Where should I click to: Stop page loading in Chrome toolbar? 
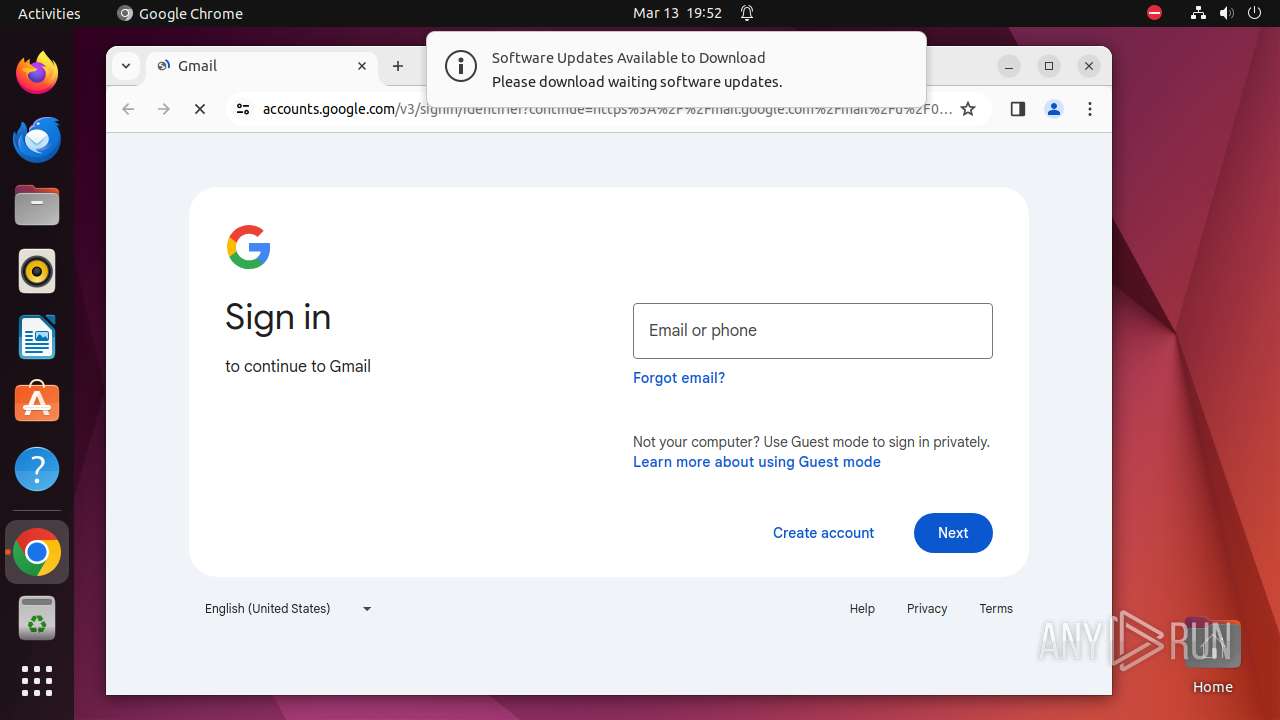click(200, 109)
